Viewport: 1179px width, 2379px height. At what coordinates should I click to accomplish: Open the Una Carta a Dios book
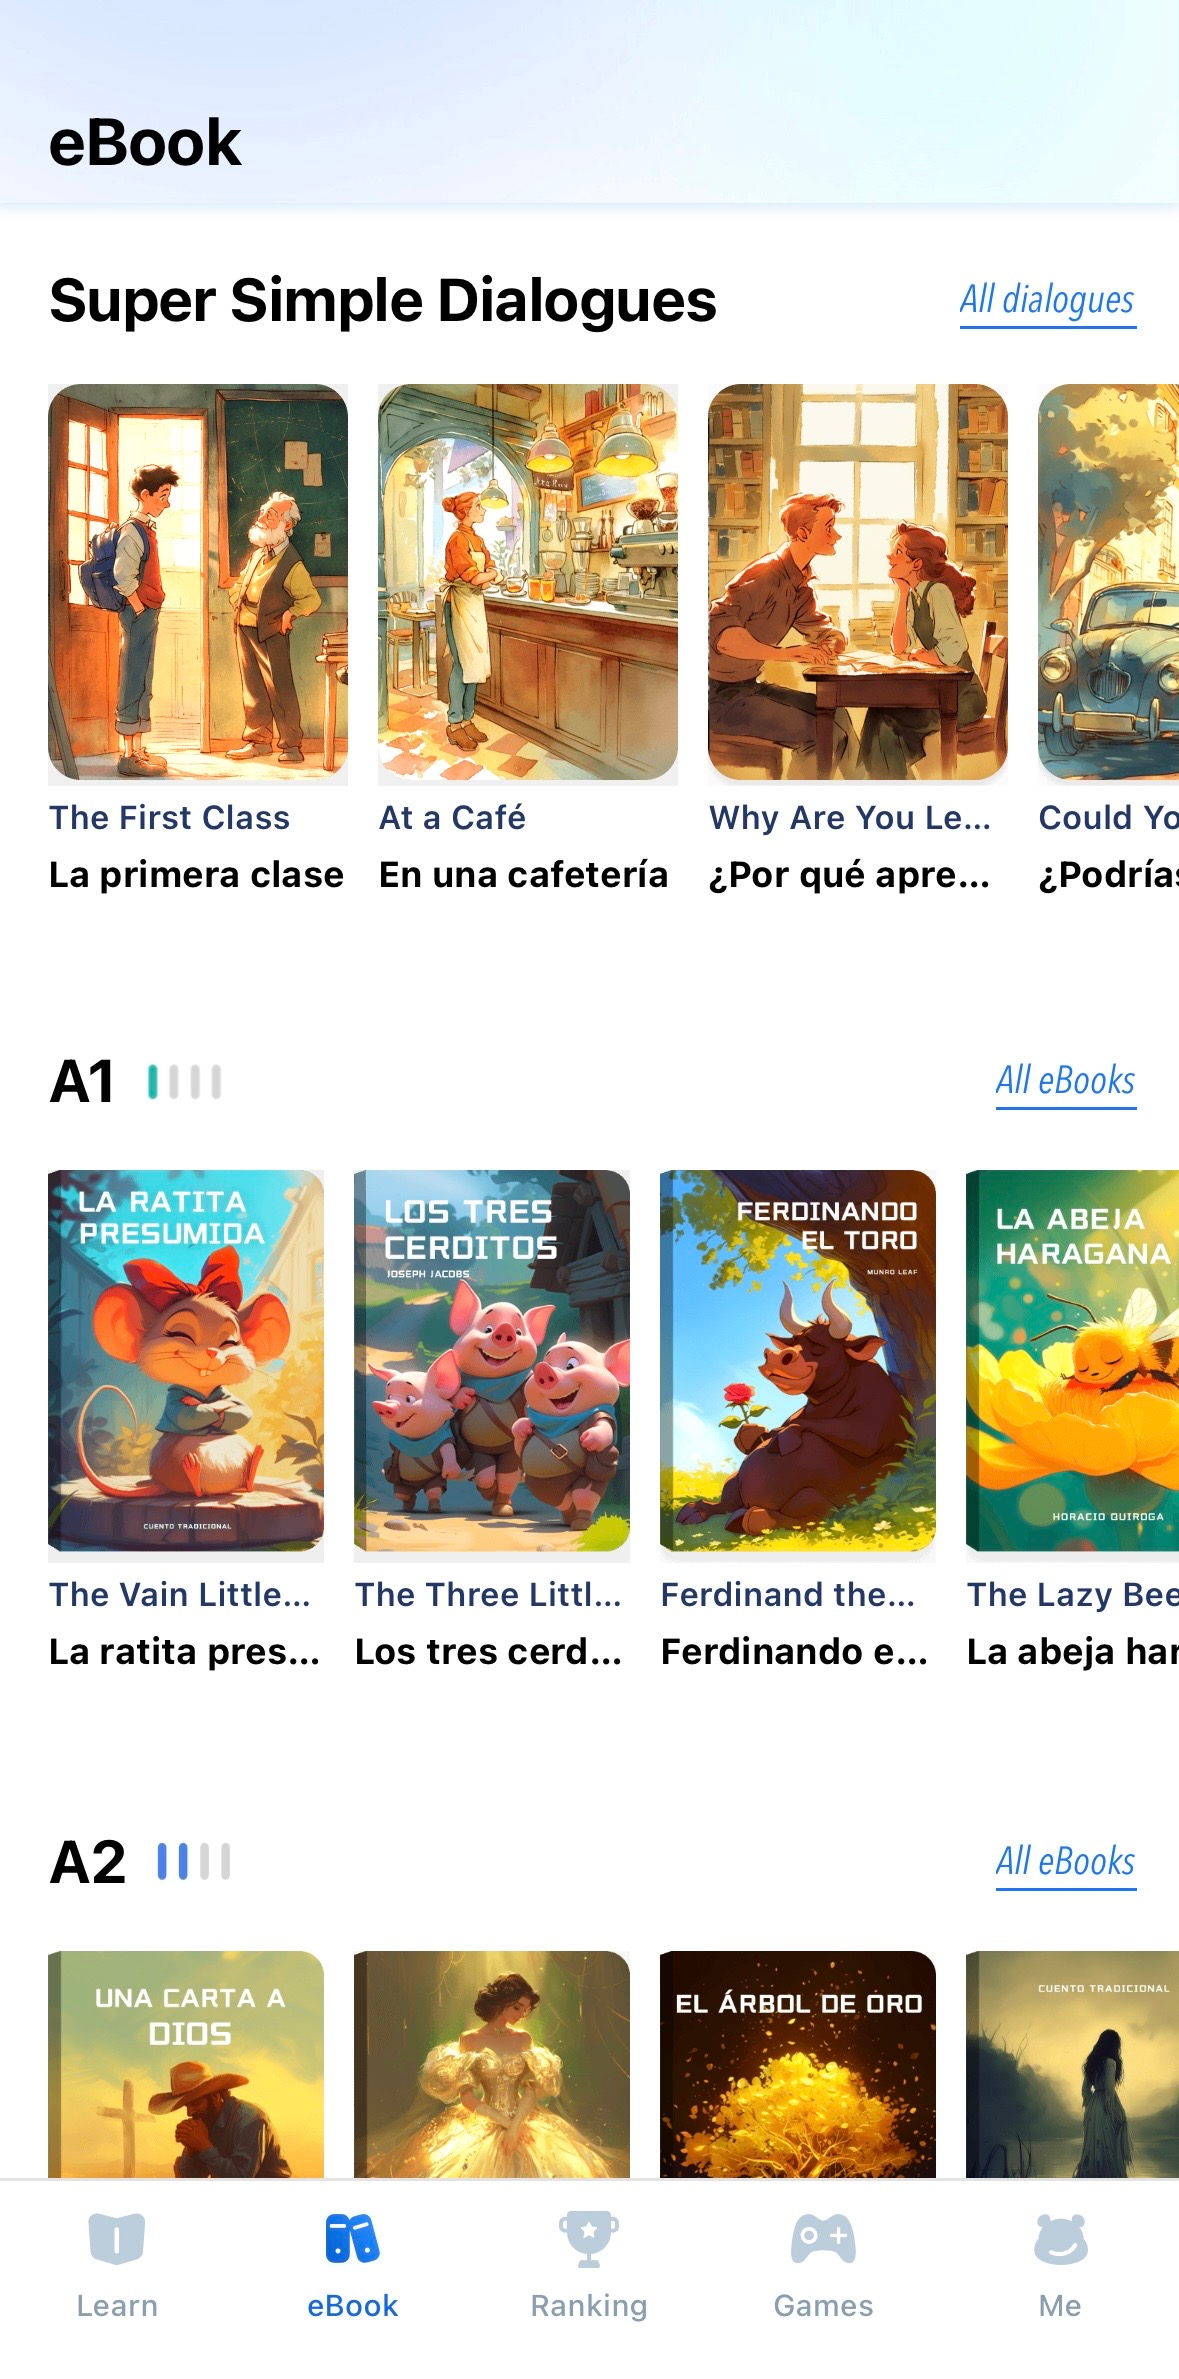(x=186, y=2065)
